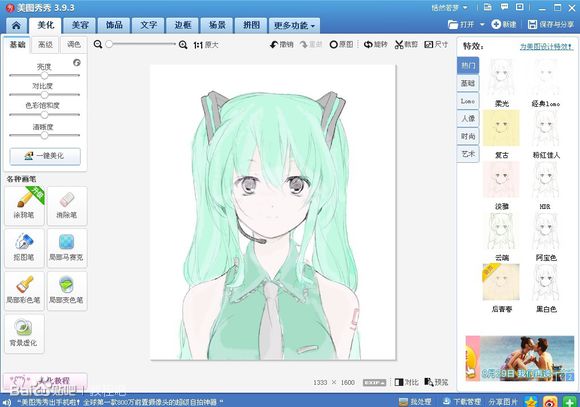Select the 时尚 effects category
The image size is (580, 407).
(x=468, y=136)
